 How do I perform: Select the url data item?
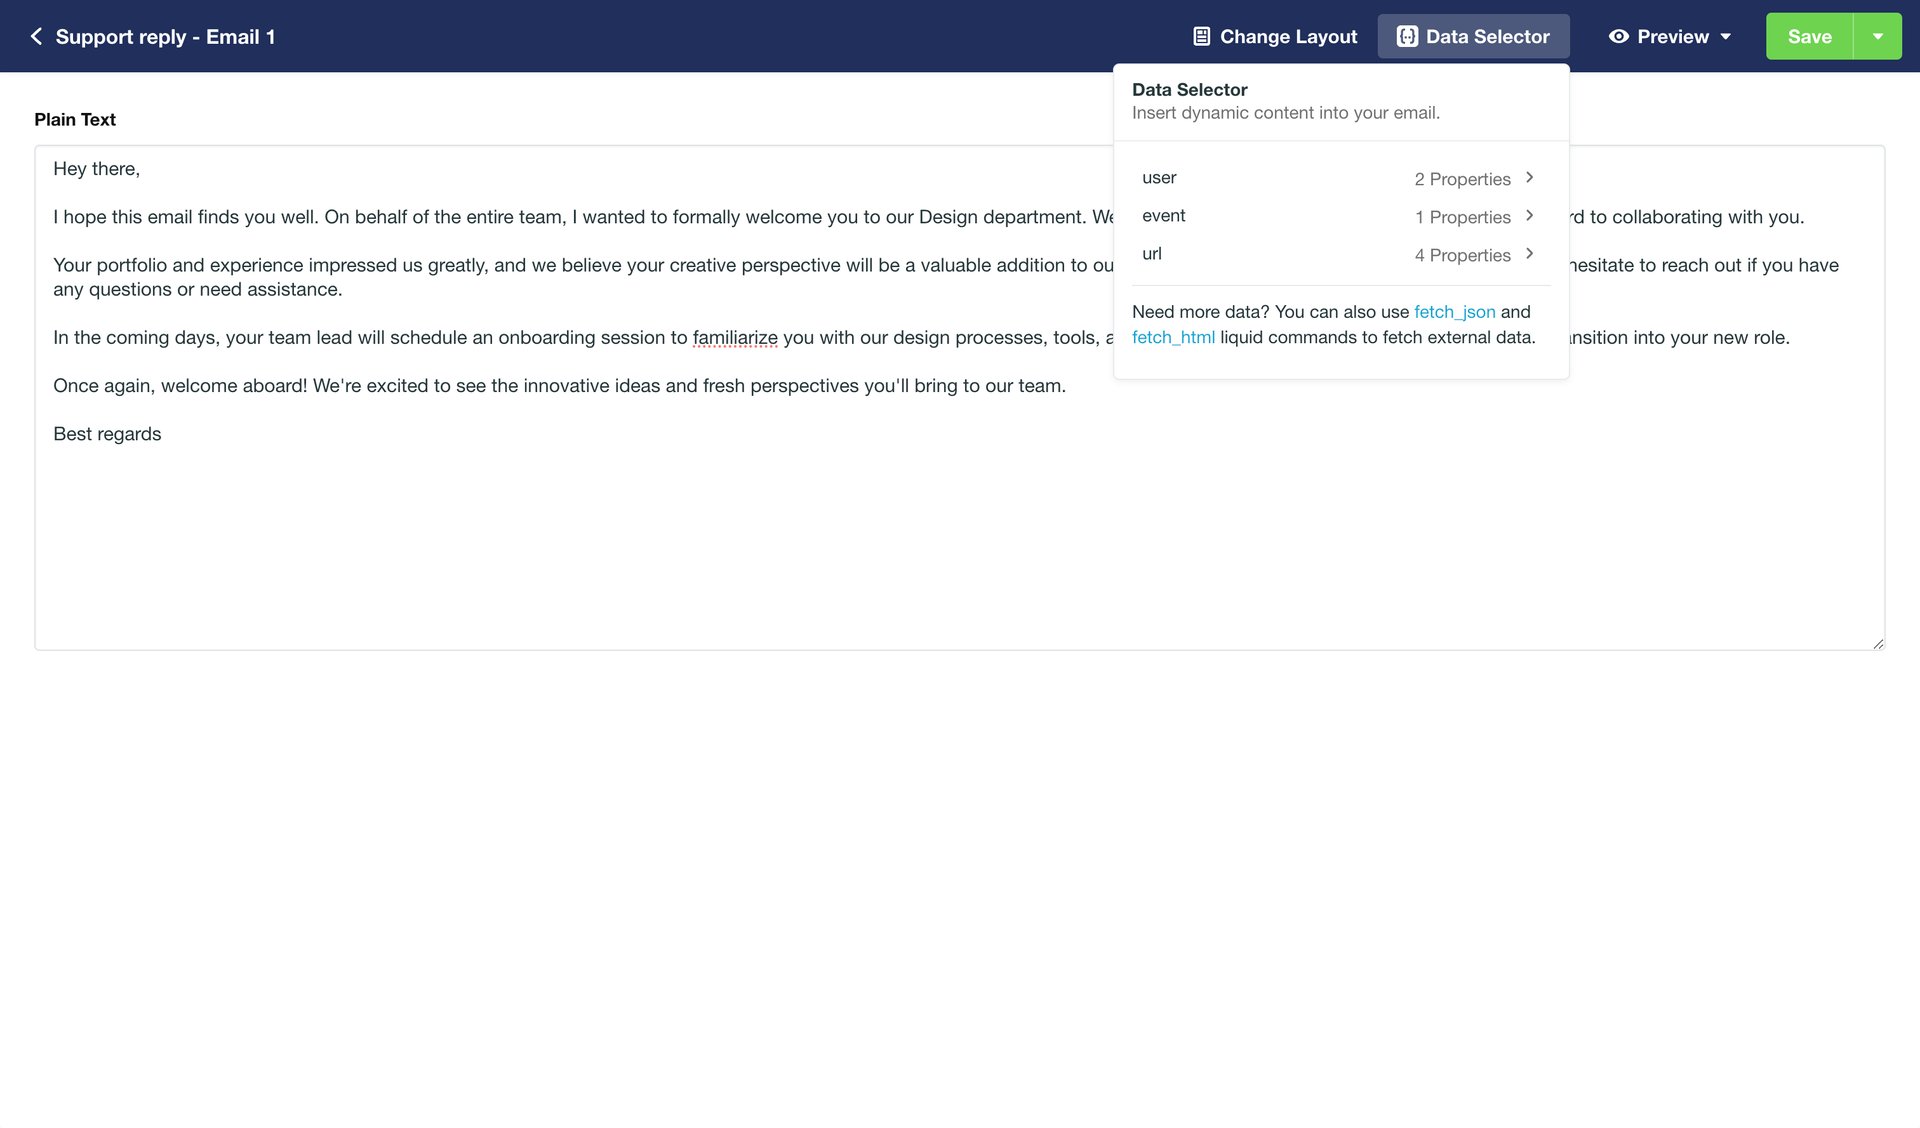1152,254
